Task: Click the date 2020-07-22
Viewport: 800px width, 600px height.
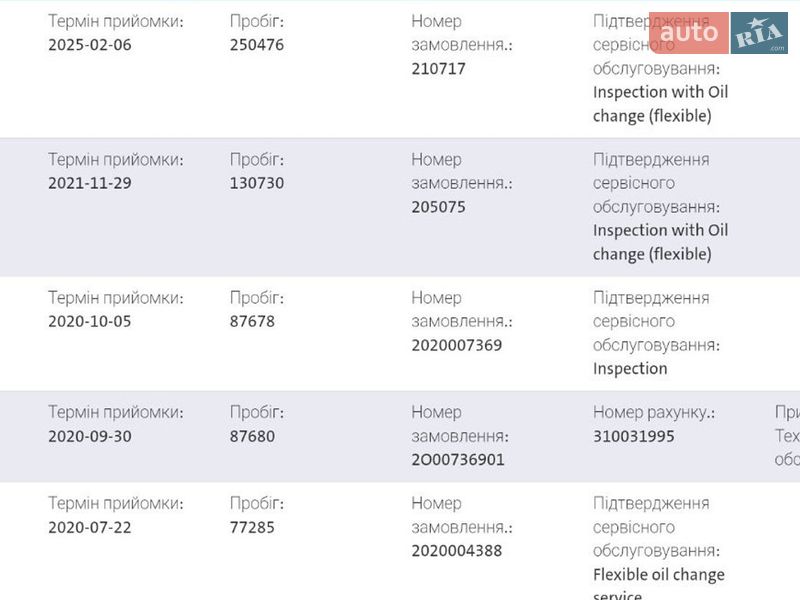Action: coord(90,527)
